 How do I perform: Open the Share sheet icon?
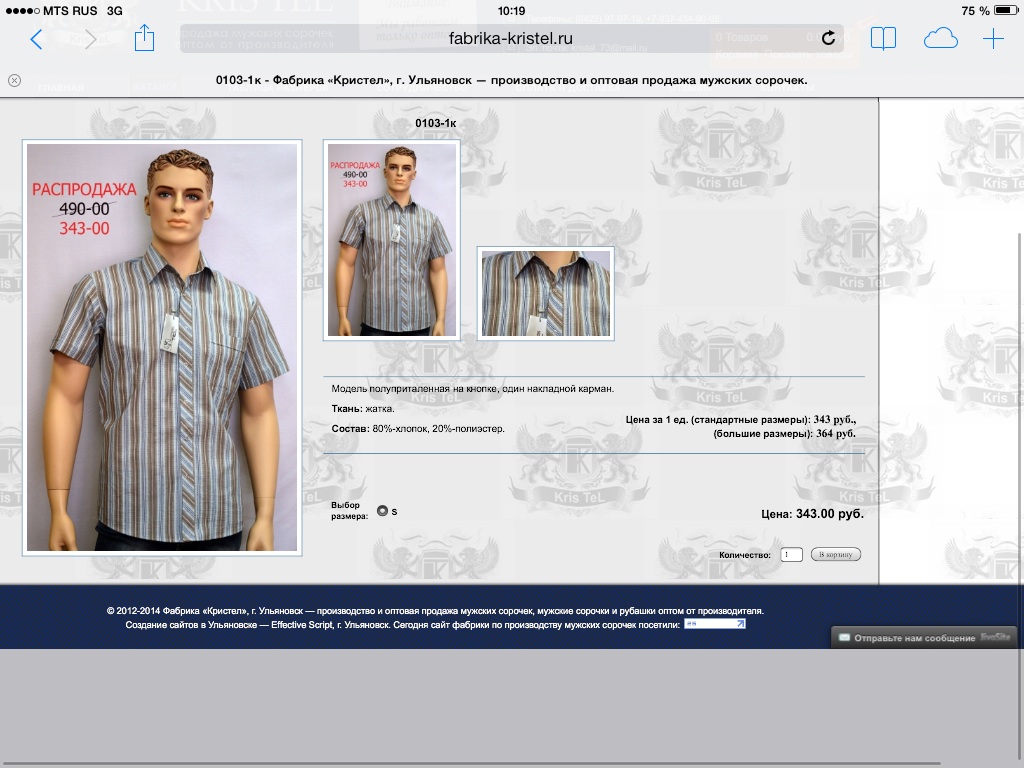tap(144, 38)
